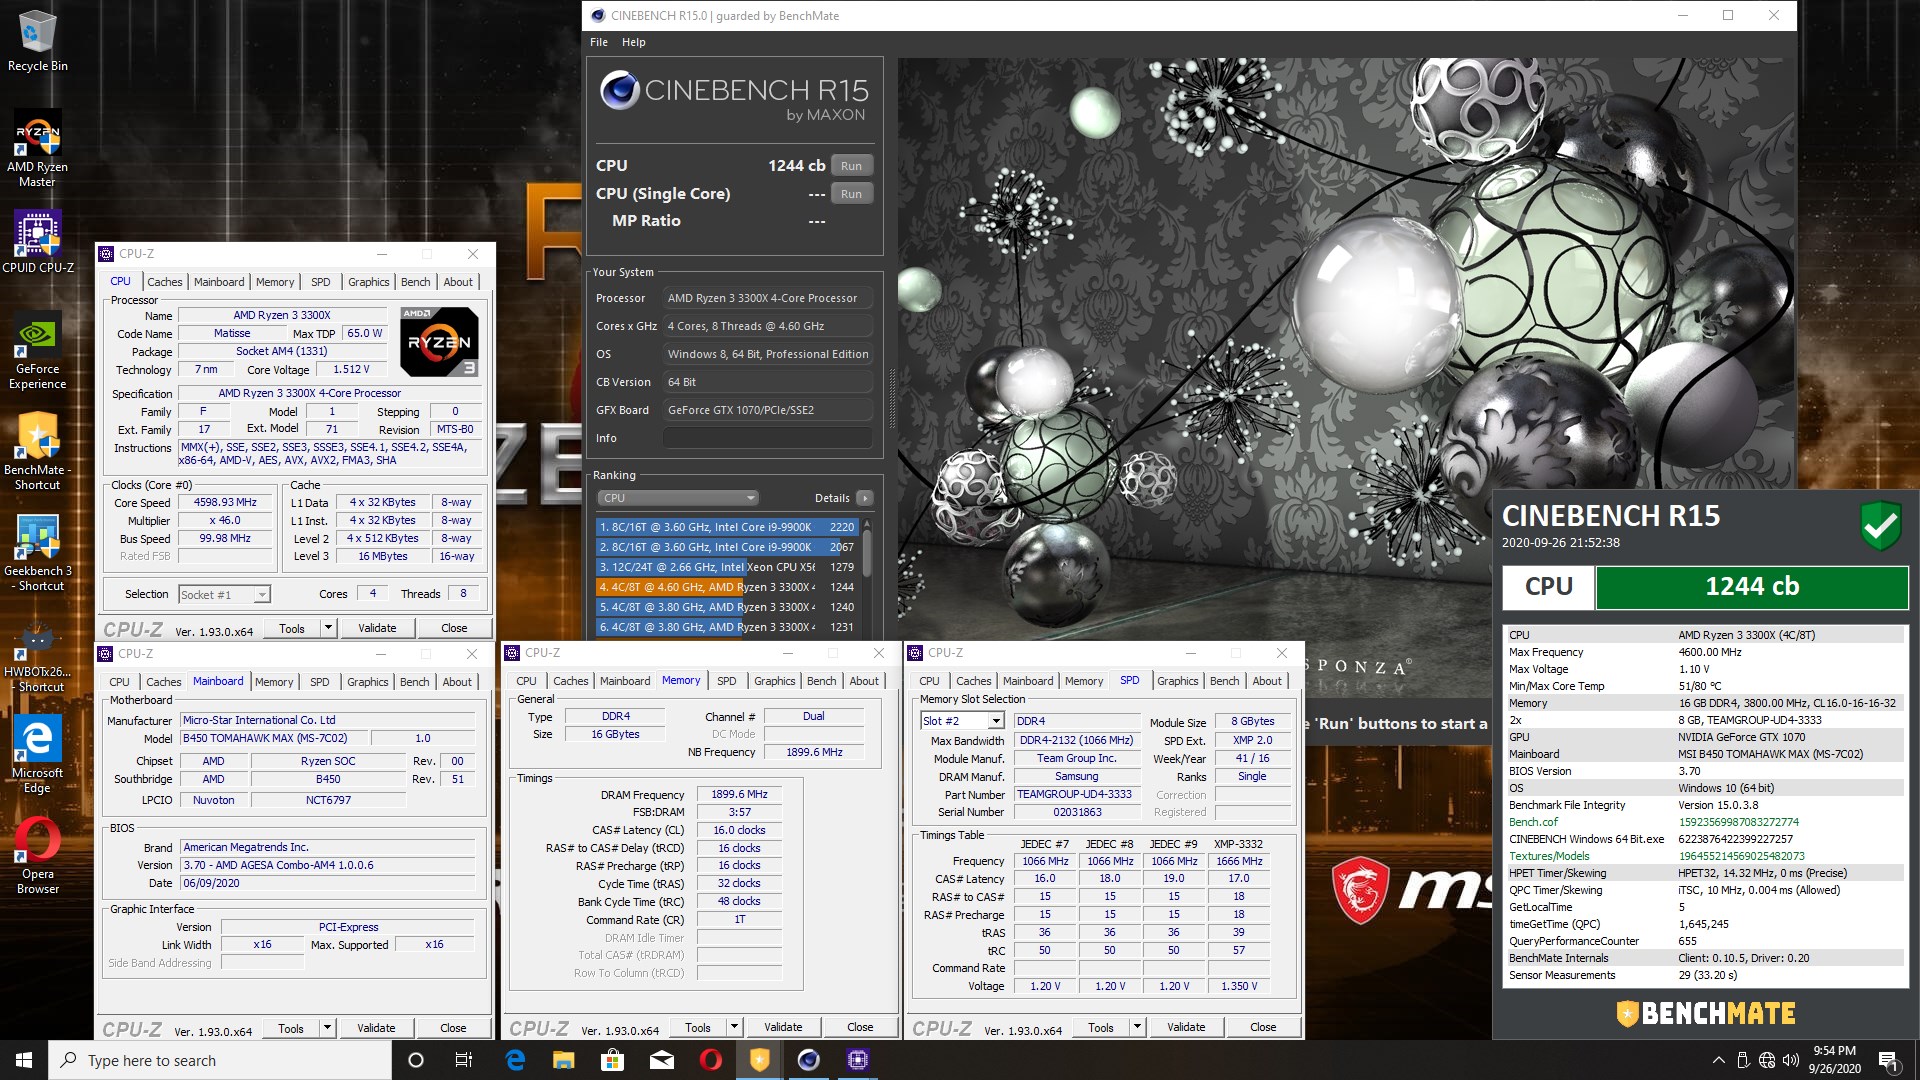Launch Microsoft Edge desktop icon
Screen dimensions: 1920x1080
[37, 754]
